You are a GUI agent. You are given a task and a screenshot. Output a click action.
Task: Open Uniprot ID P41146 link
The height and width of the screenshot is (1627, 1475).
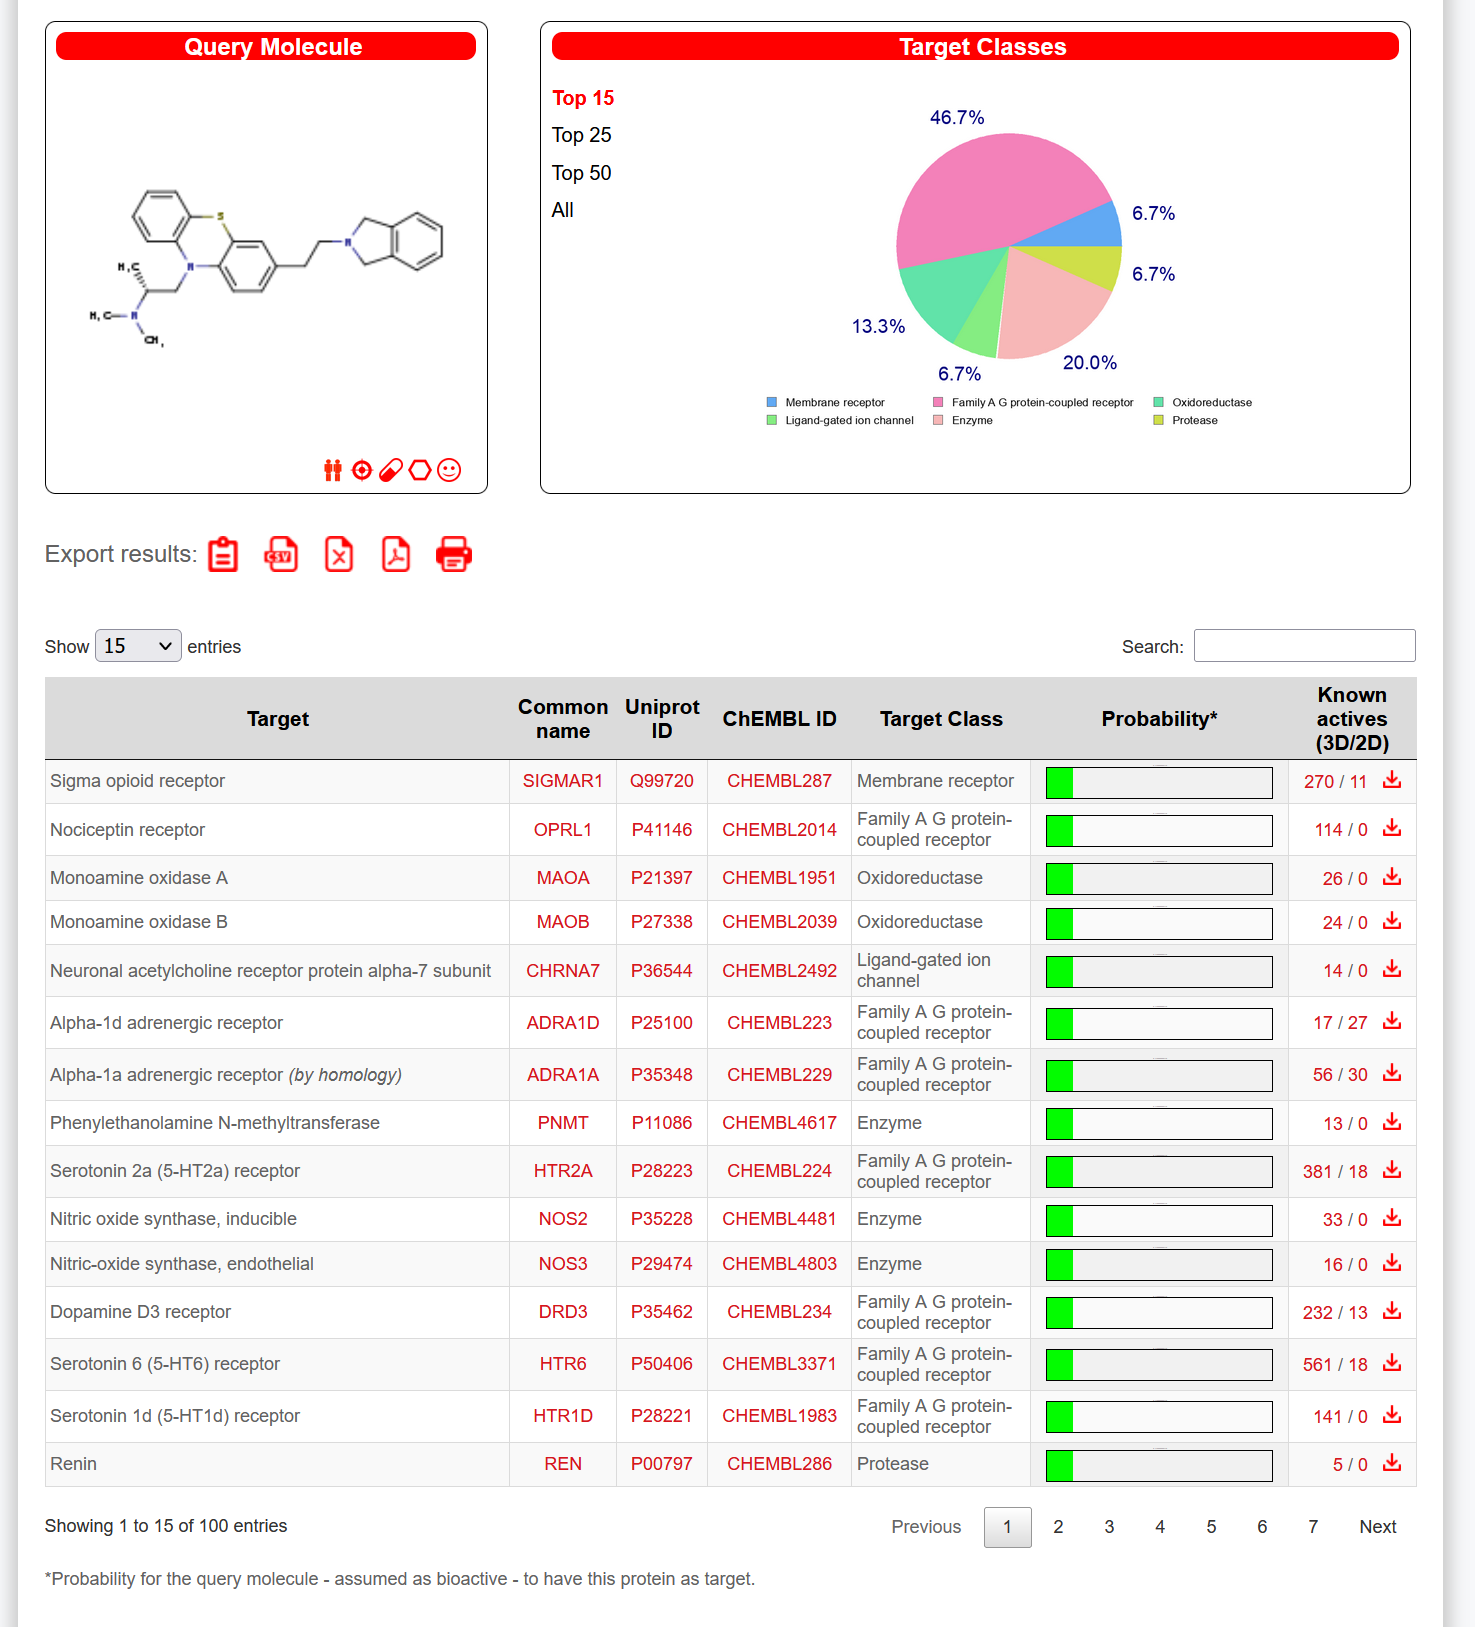point(662,830)
